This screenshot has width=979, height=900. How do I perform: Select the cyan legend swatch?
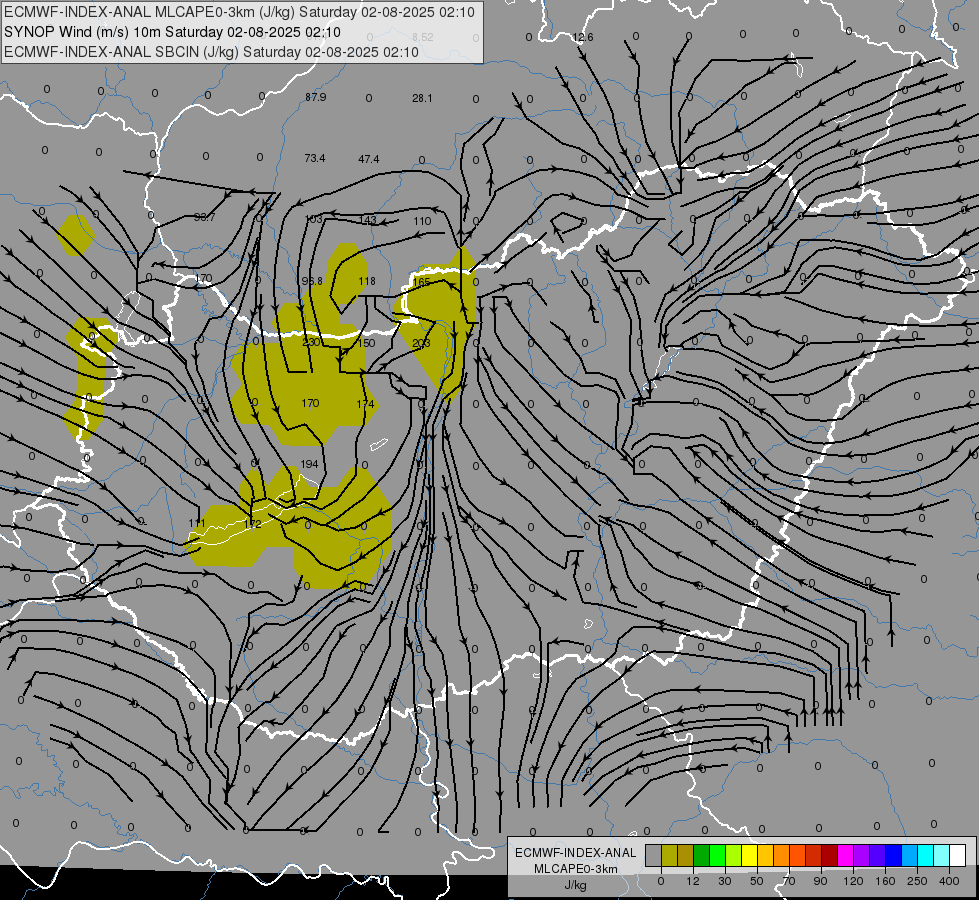(x=926, y=856)
